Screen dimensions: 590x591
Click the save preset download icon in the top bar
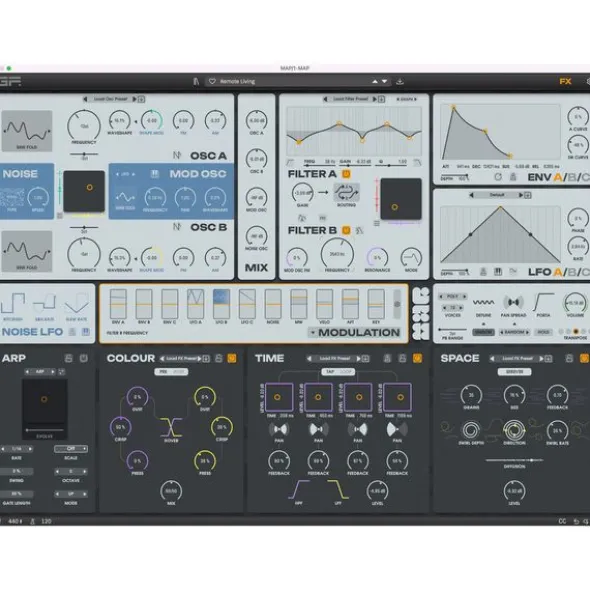pyautogui.click(x=400, y=81)
